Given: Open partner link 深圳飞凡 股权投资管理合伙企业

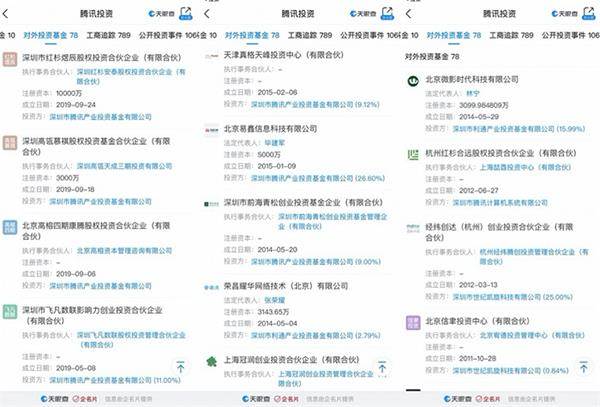Looking at the screenshot, I should point(131,340).
